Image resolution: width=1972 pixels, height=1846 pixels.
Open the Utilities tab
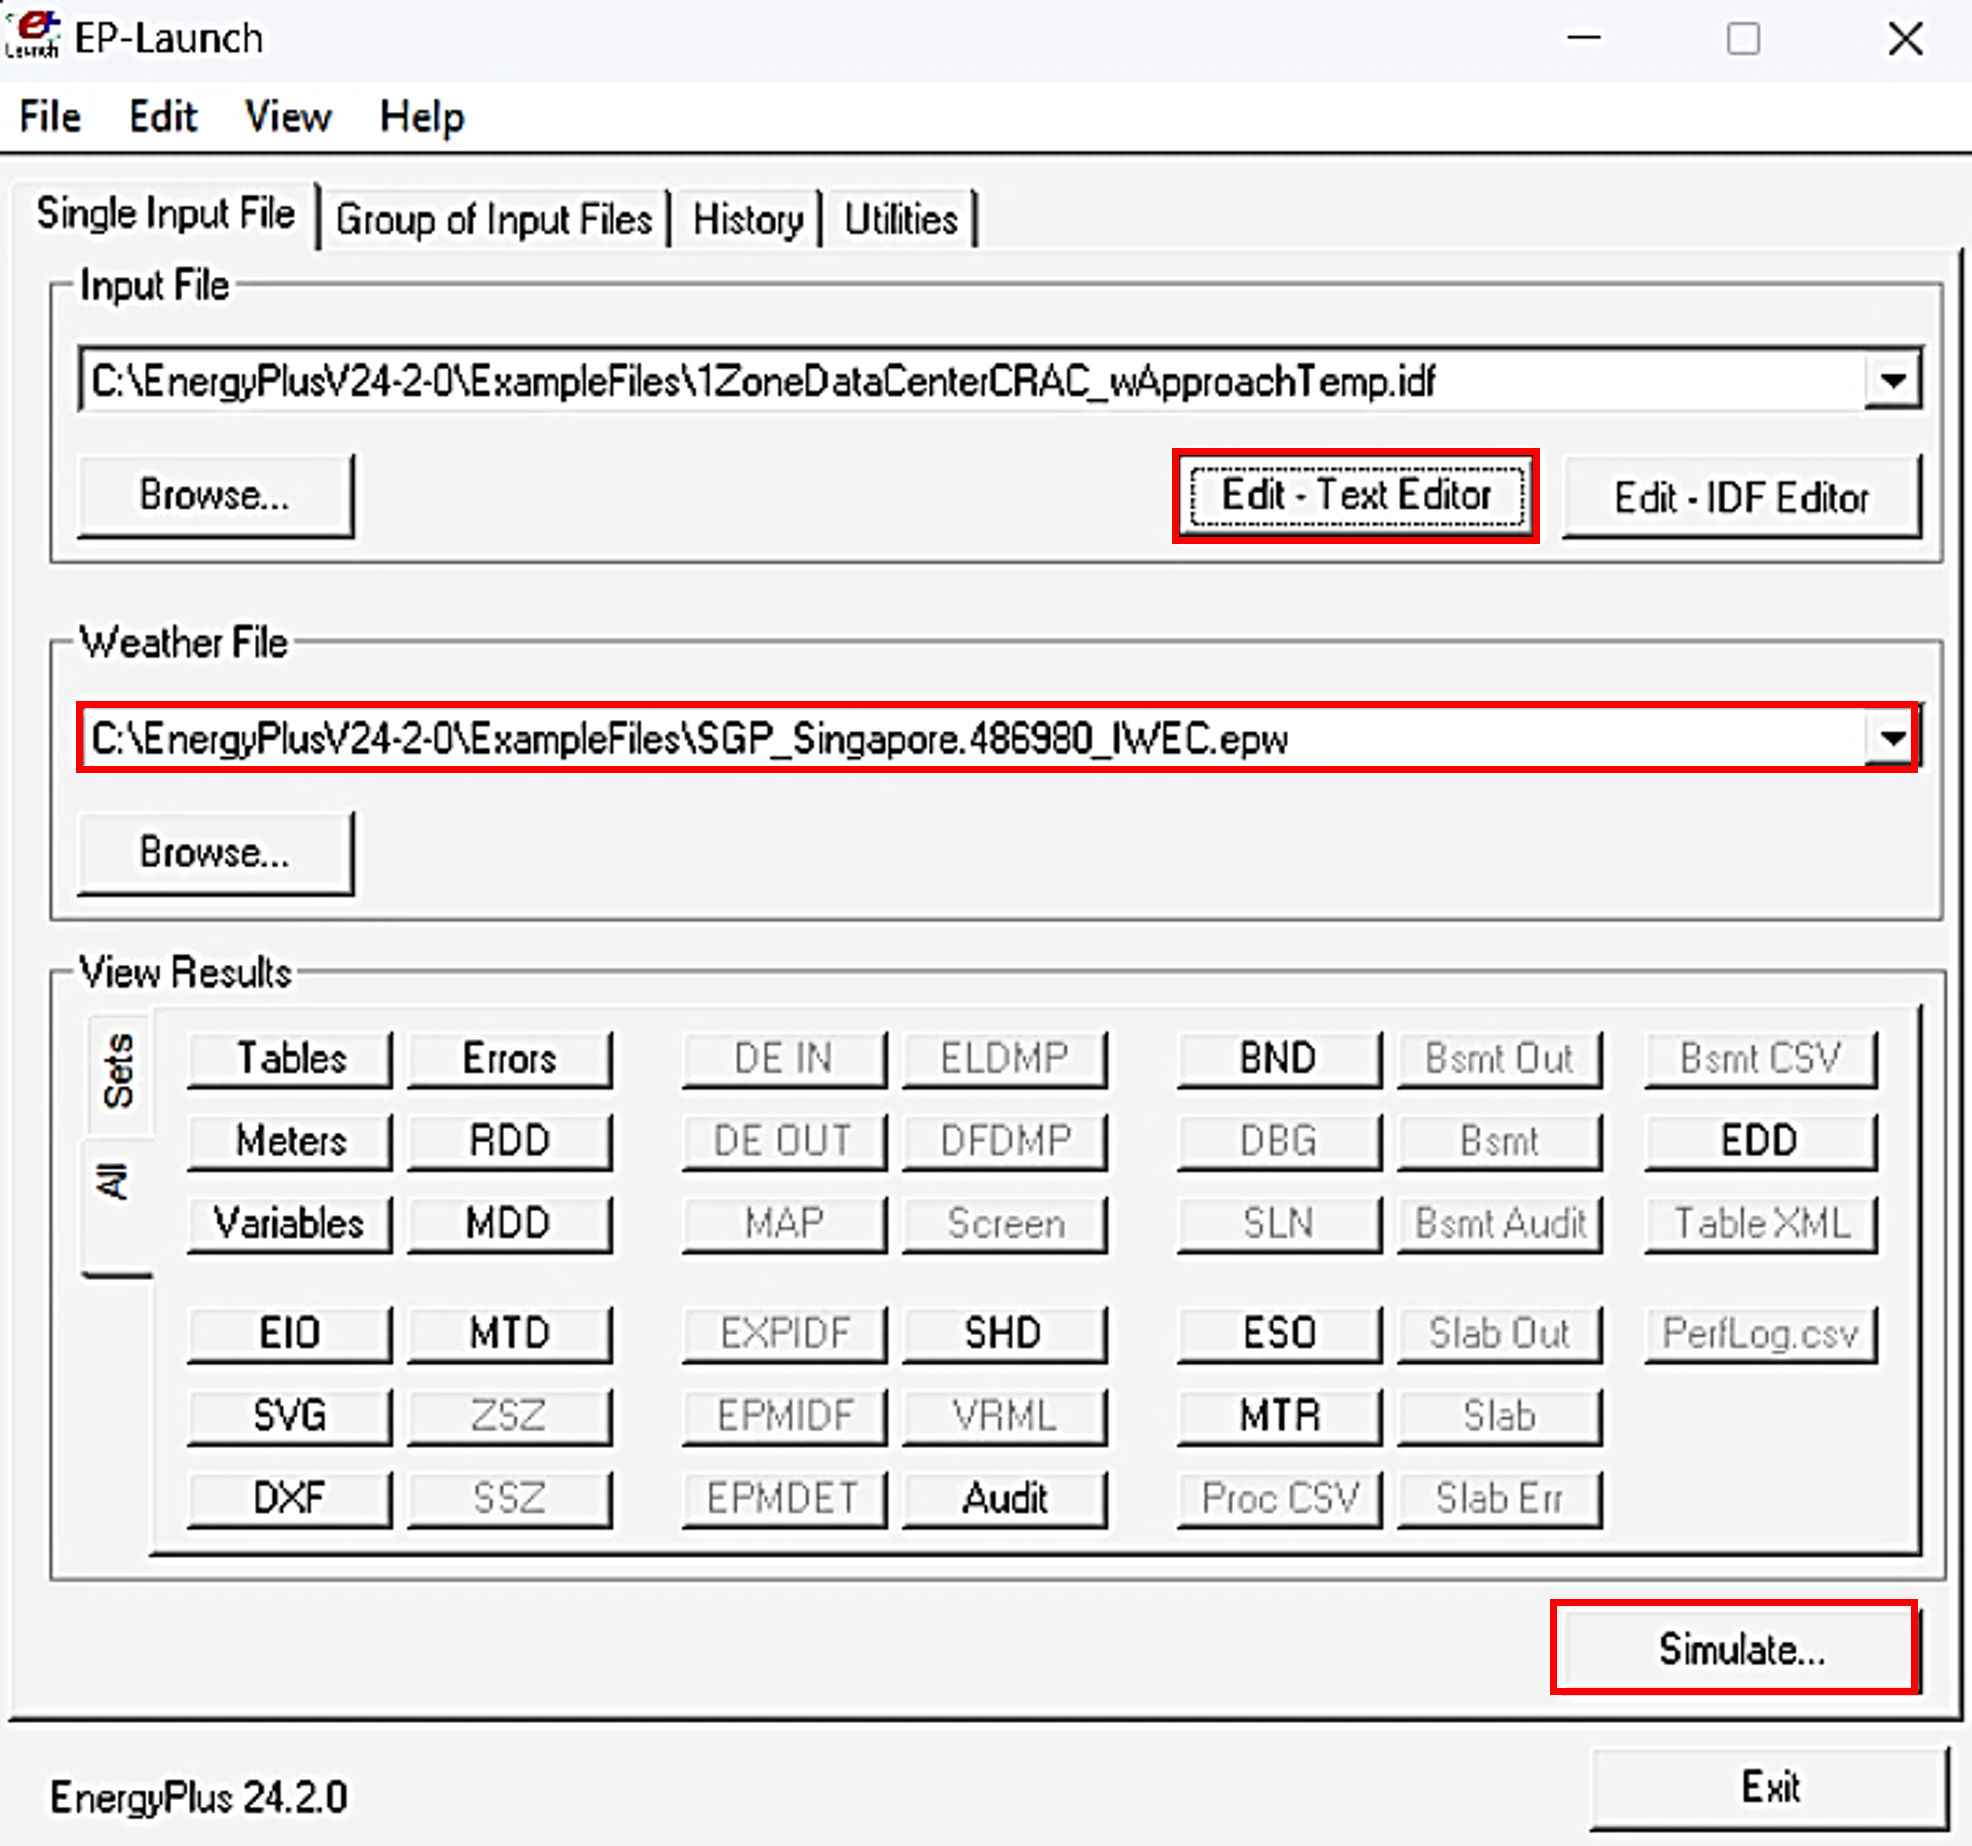click(900, 219)
